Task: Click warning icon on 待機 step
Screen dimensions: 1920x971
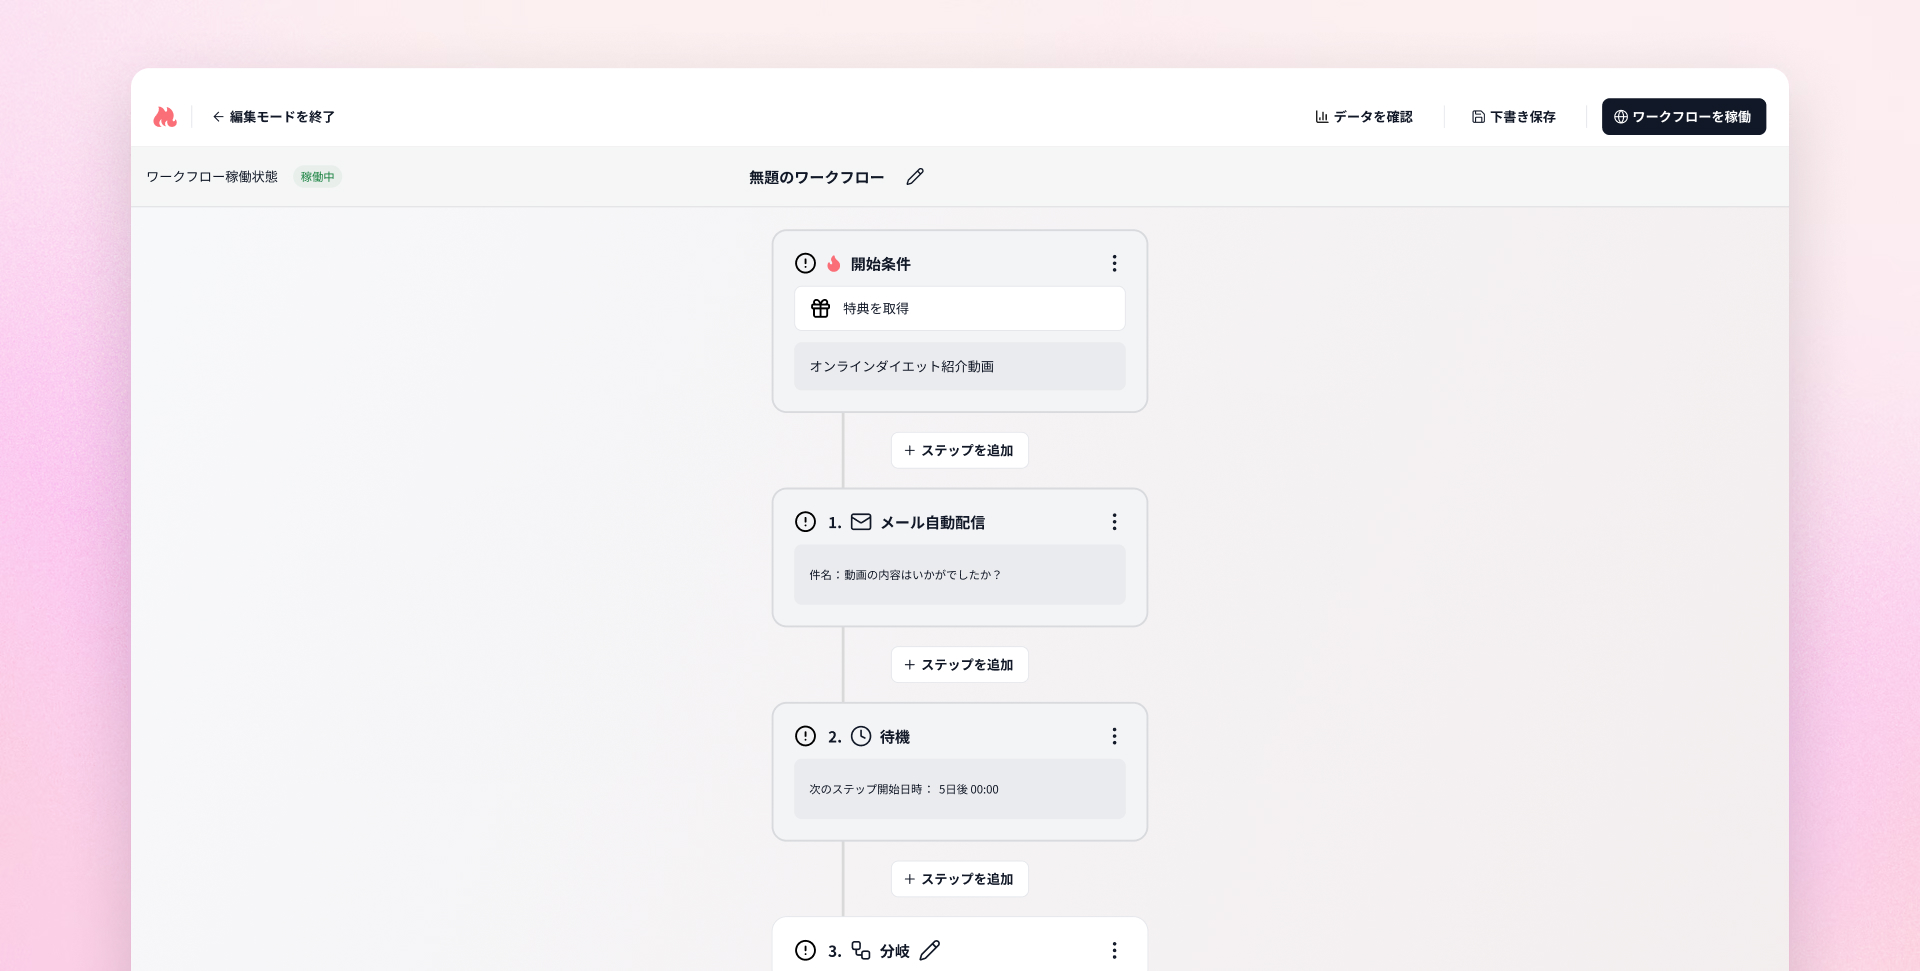Action: (x=805, y=736)
